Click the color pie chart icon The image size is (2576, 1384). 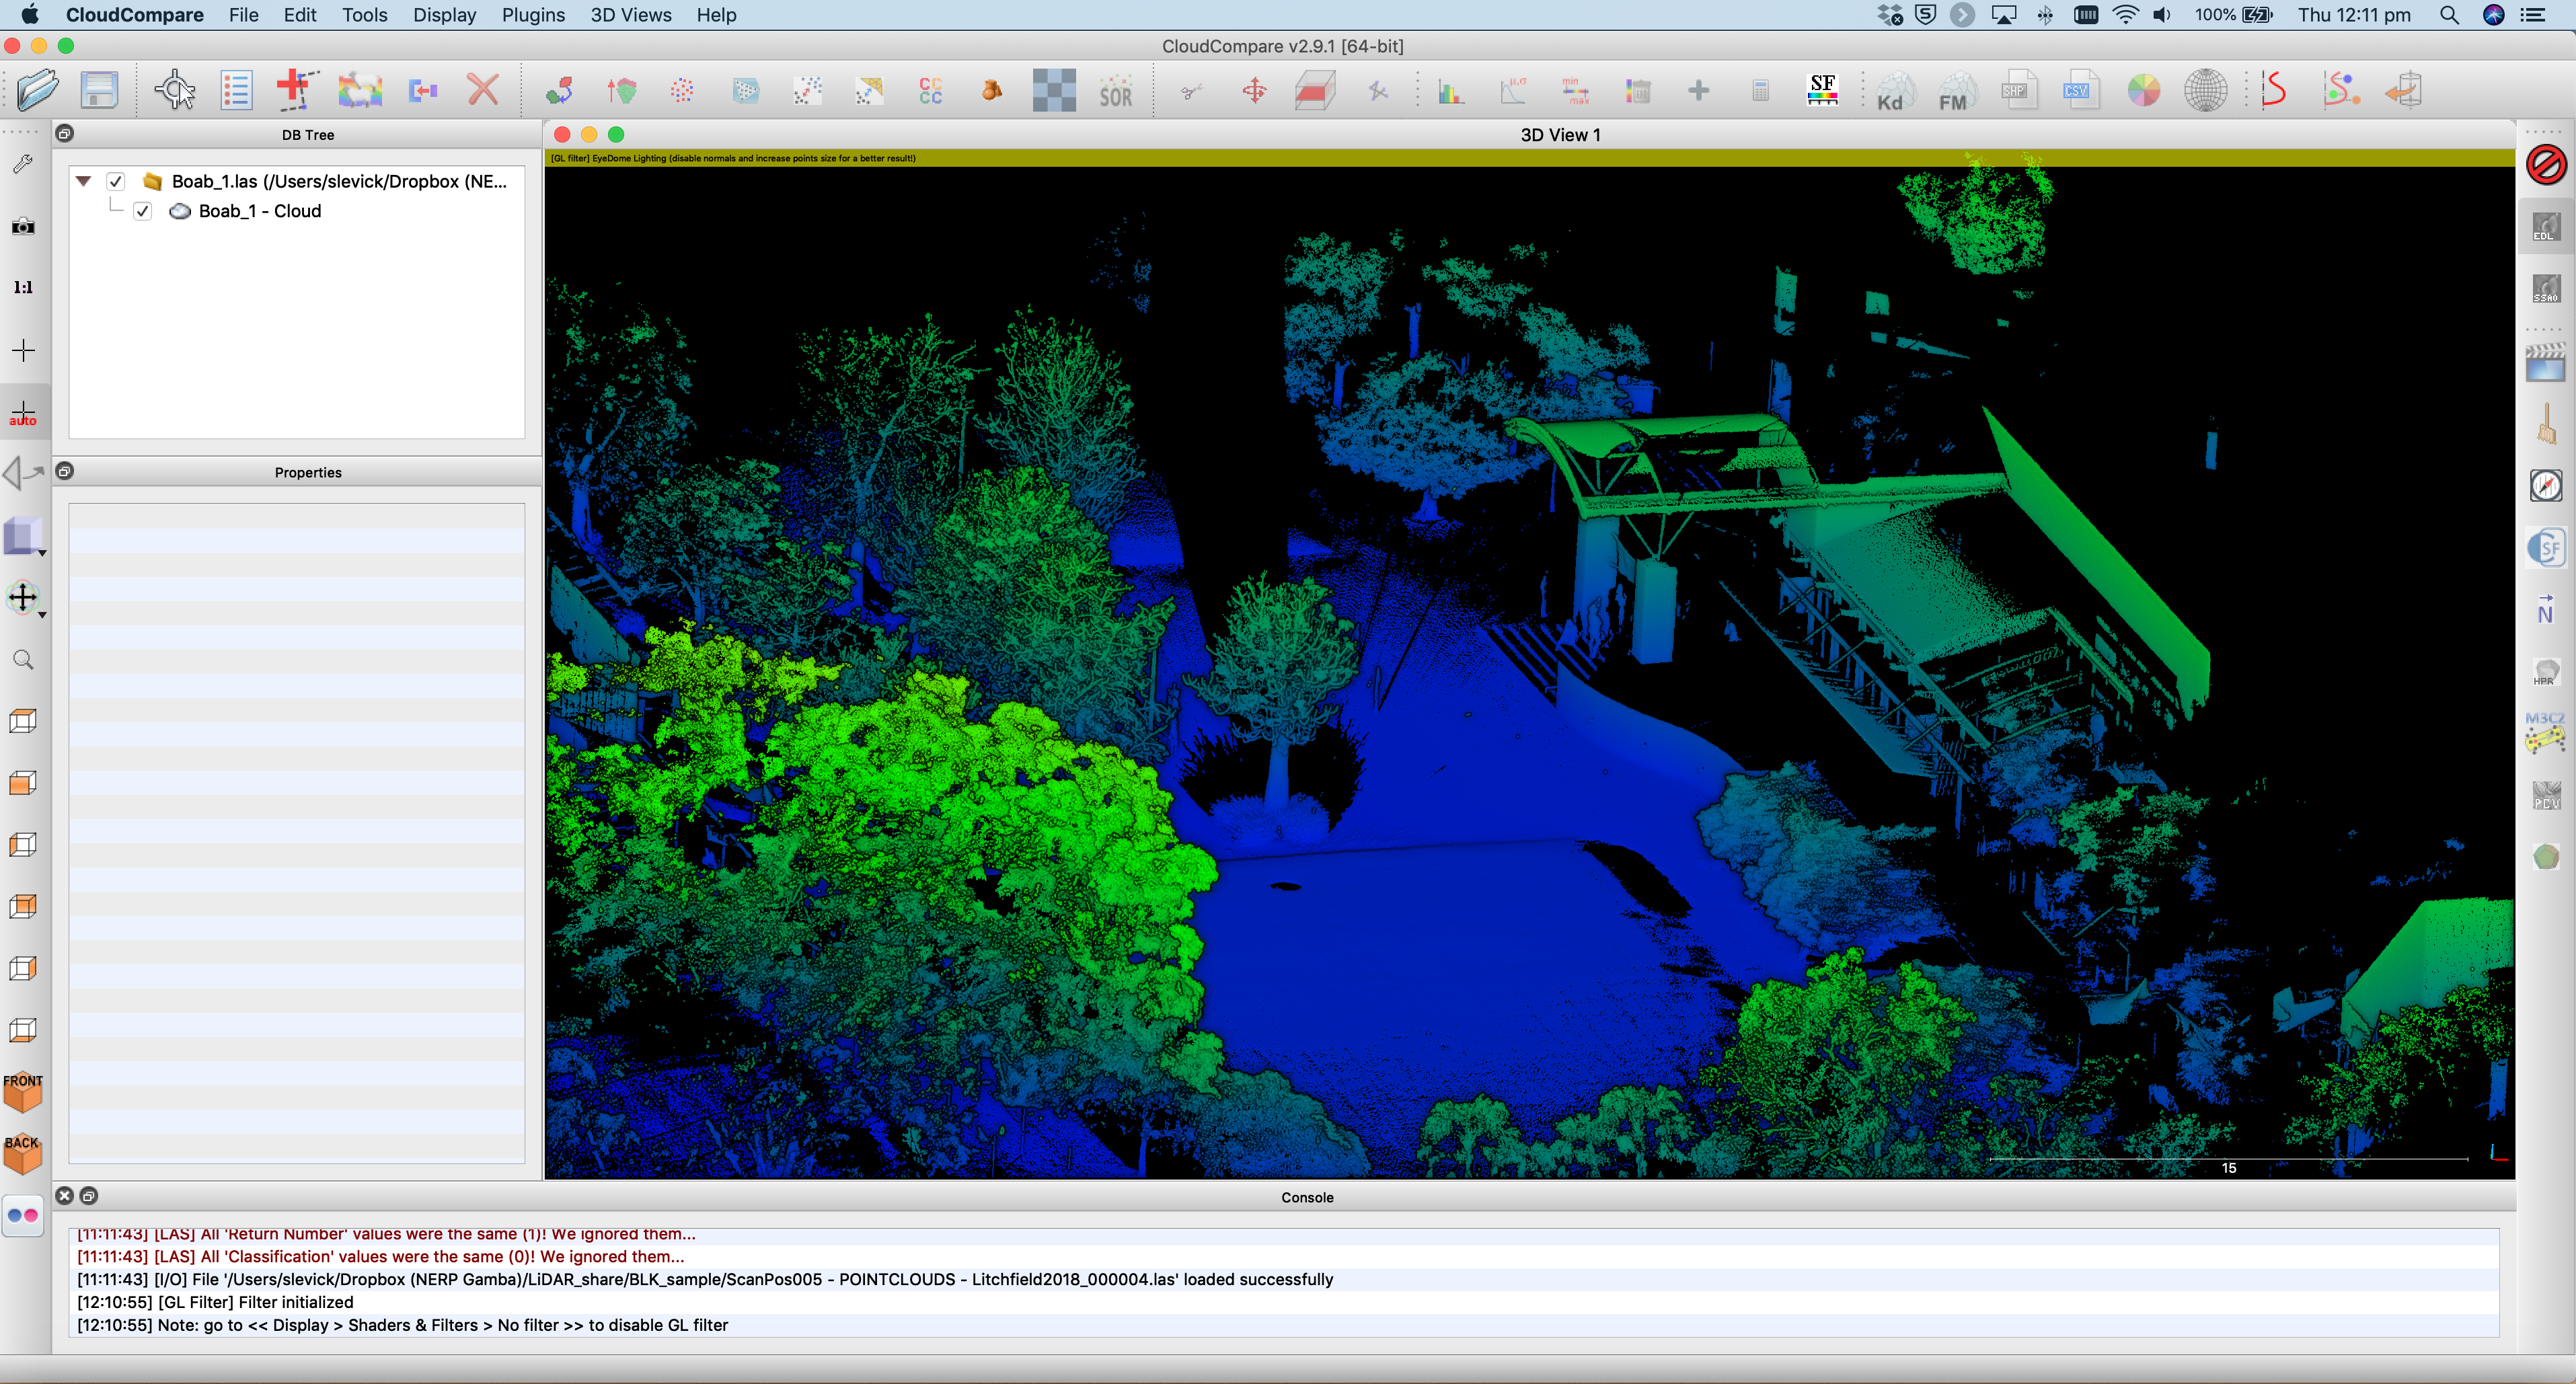coord(2143,91)
